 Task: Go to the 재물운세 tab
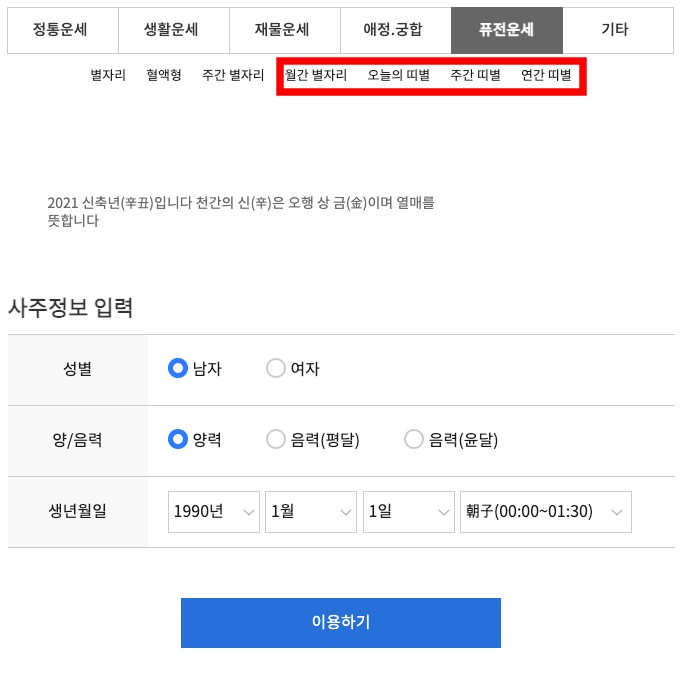tap(284, 30)
